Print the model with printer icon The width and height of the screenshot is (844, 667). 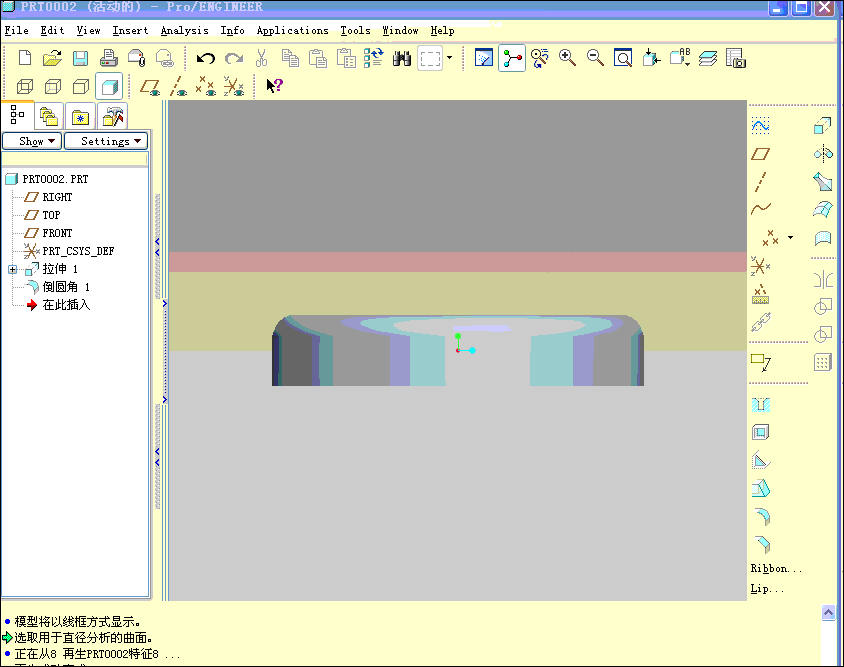click(x=109, y=58)
